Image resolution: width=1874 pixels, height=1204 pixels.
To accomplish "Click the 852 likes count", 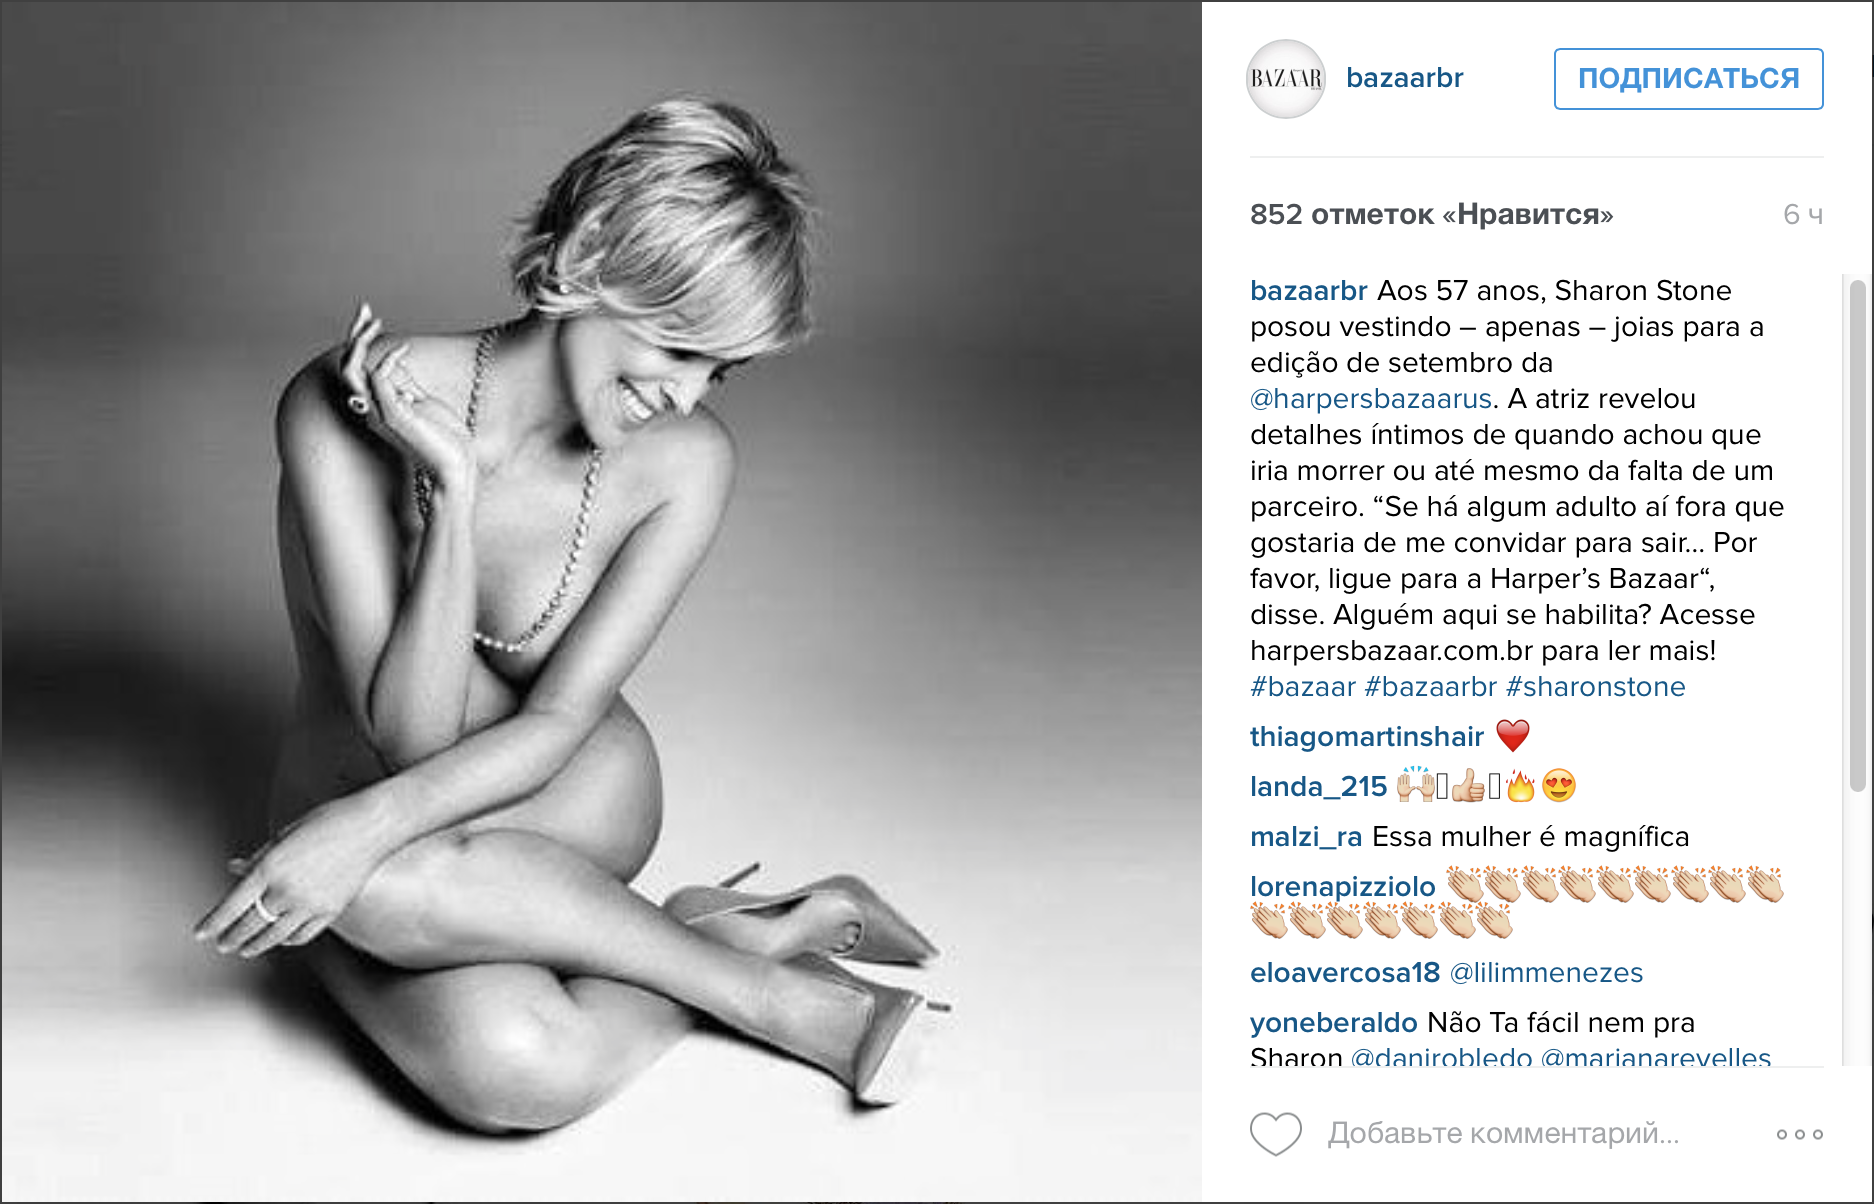I will coord(1432,215).
